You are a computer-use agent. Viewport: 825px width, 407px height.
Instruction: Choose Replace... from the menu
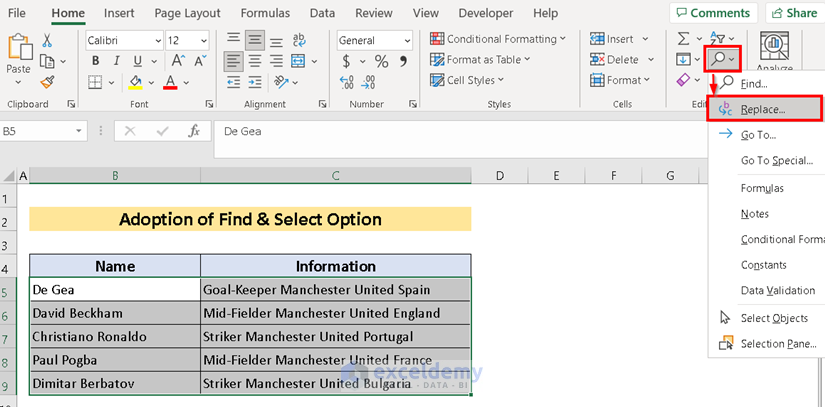point(763,109)
